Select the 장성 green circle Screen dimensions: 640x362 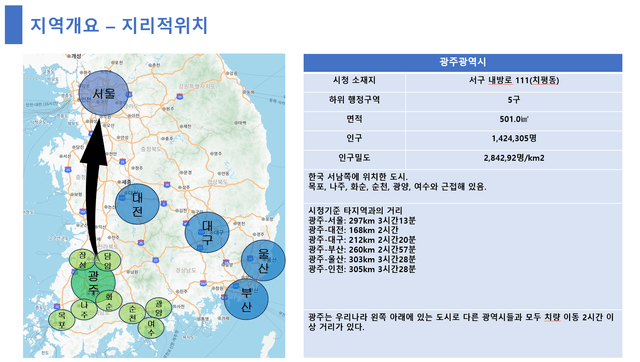point(82,260)
